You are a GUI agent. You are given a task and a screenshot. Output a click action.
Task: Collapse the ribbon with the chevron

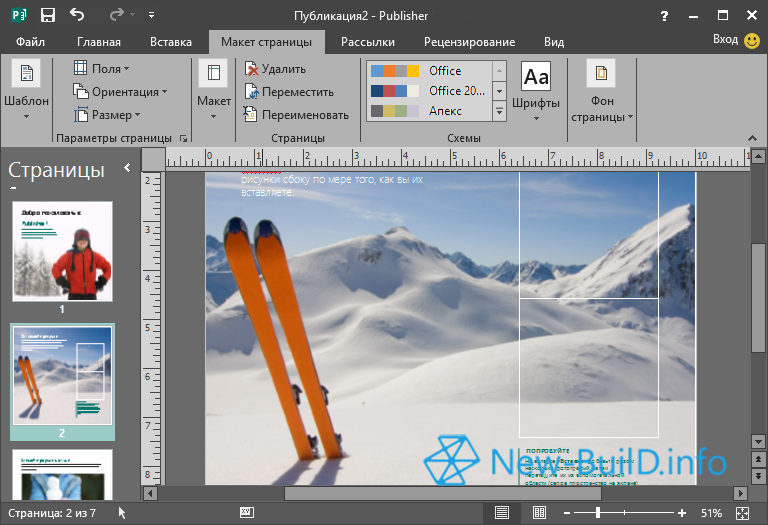[752, 139]
